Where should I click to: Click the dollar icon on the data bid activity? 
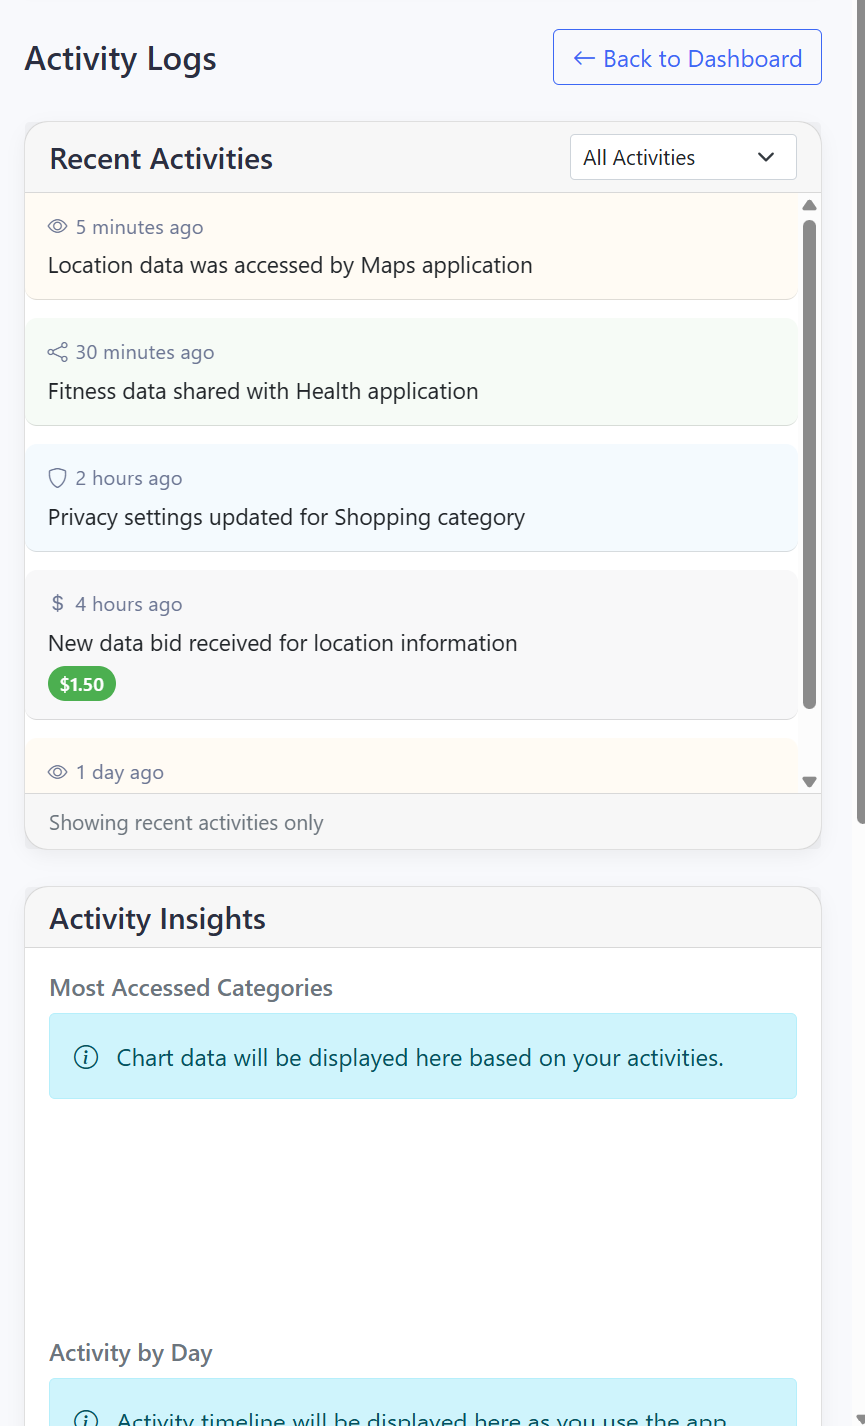pos(57,603)
